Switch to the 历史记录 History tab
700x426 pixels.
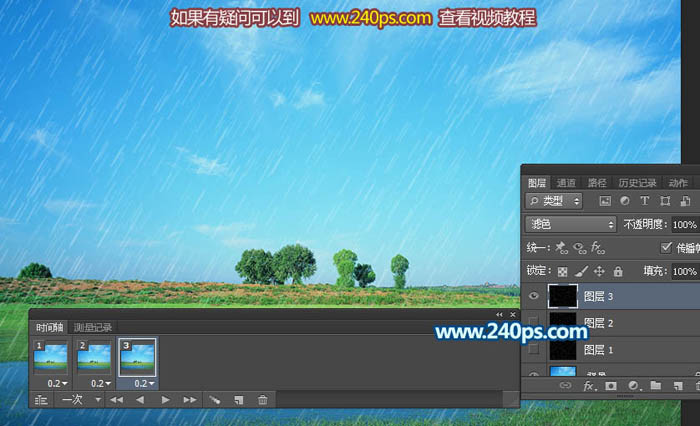(637, 183)
